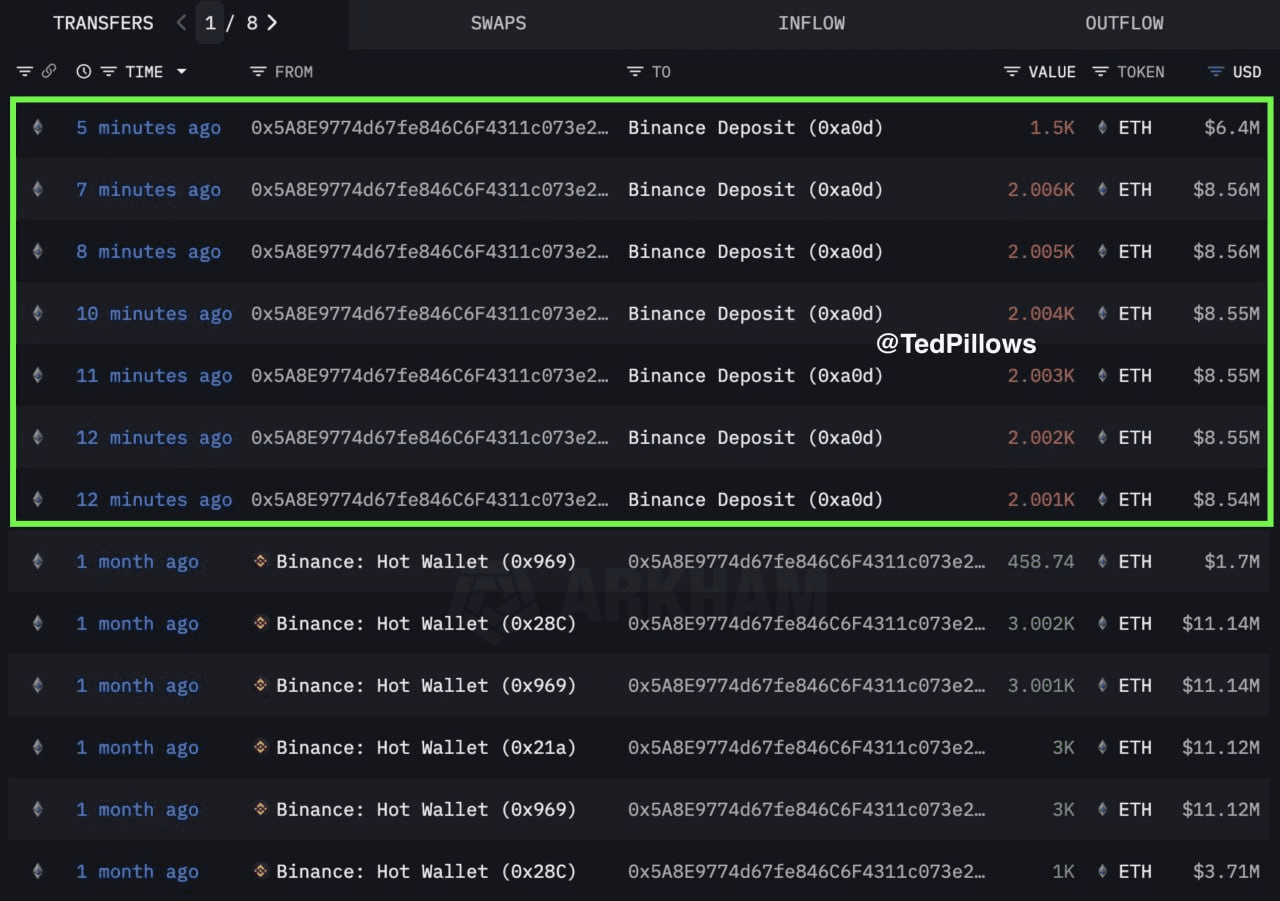Click the clock icon beside TIME header
This screenshot has width=1280, height=901.
coord(84,71)
